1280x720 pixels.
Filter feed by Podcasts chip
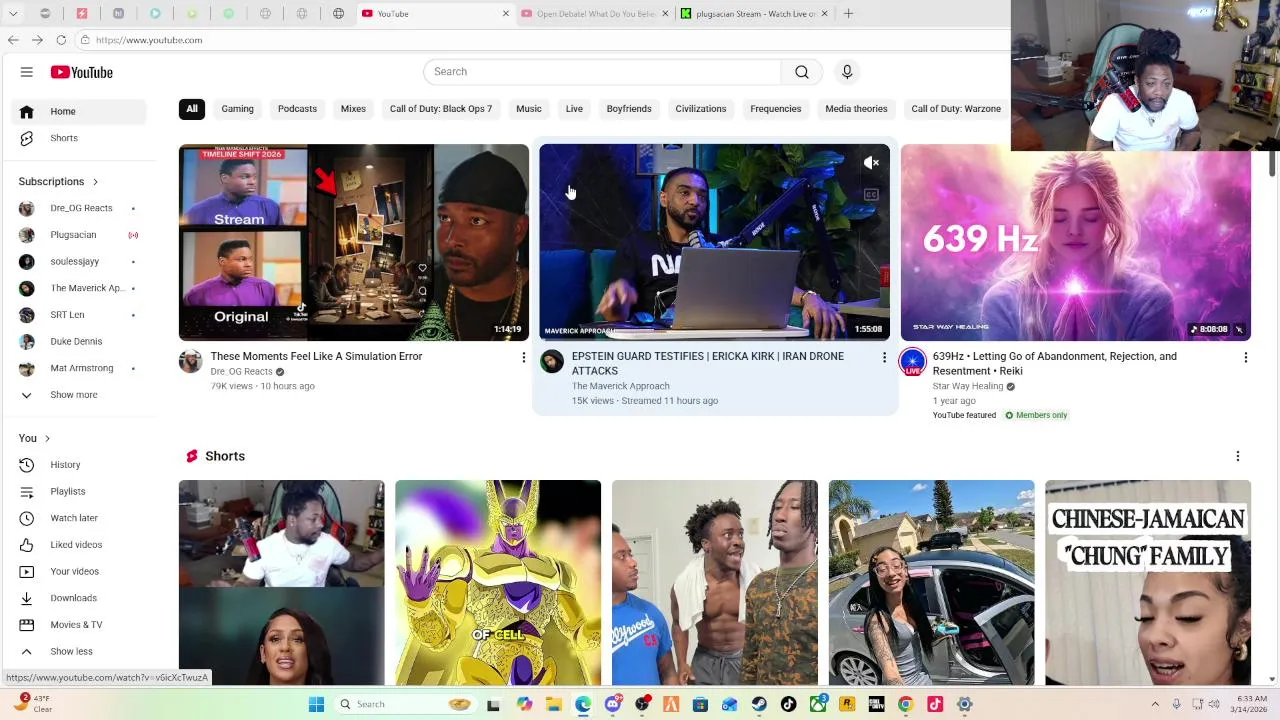tap(297, 109)
